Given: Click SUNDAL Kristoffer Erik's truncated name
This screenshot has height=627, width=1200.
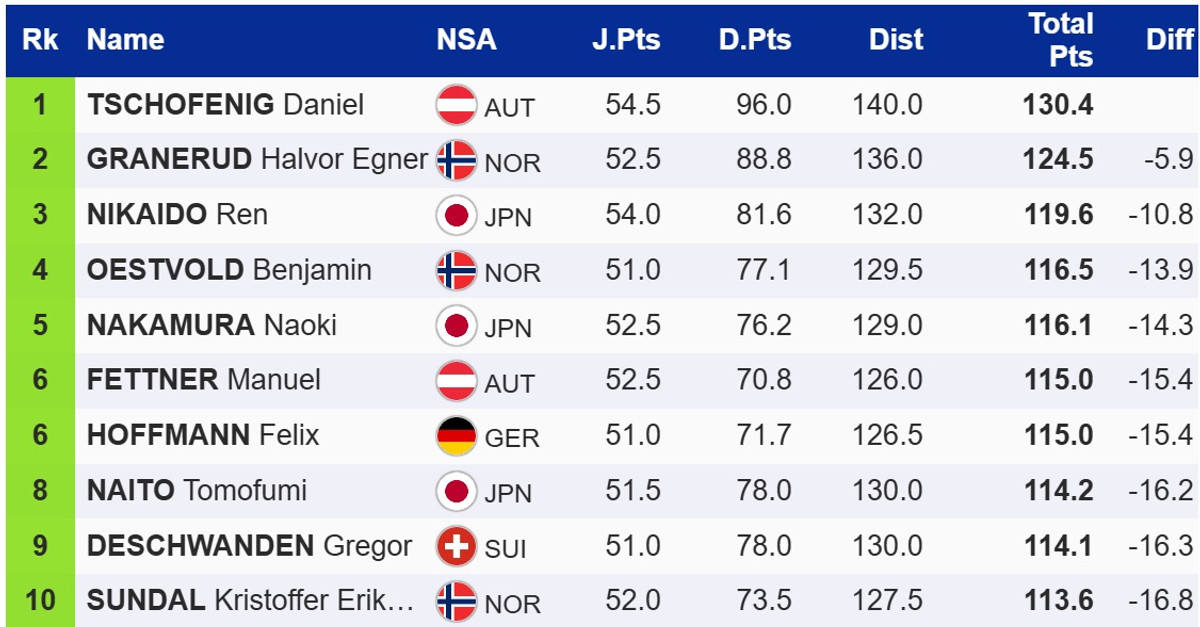Looking at the screenshot, I should pyautogui.click(x=249, y=601).
